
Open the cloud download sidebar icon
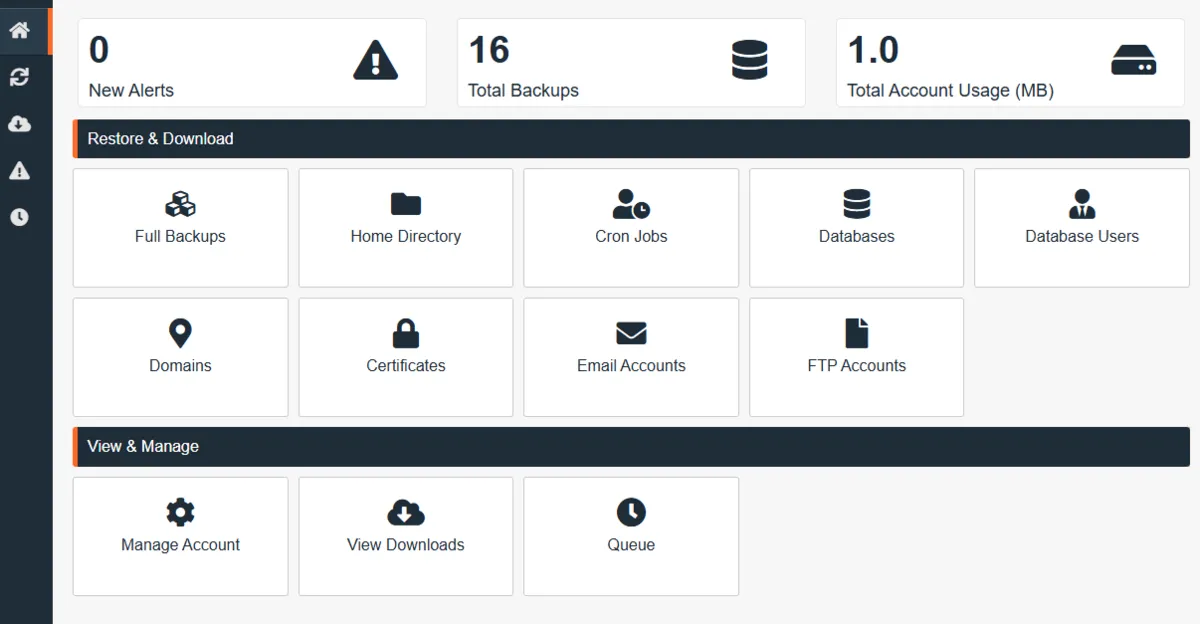(x=19, y=124)
